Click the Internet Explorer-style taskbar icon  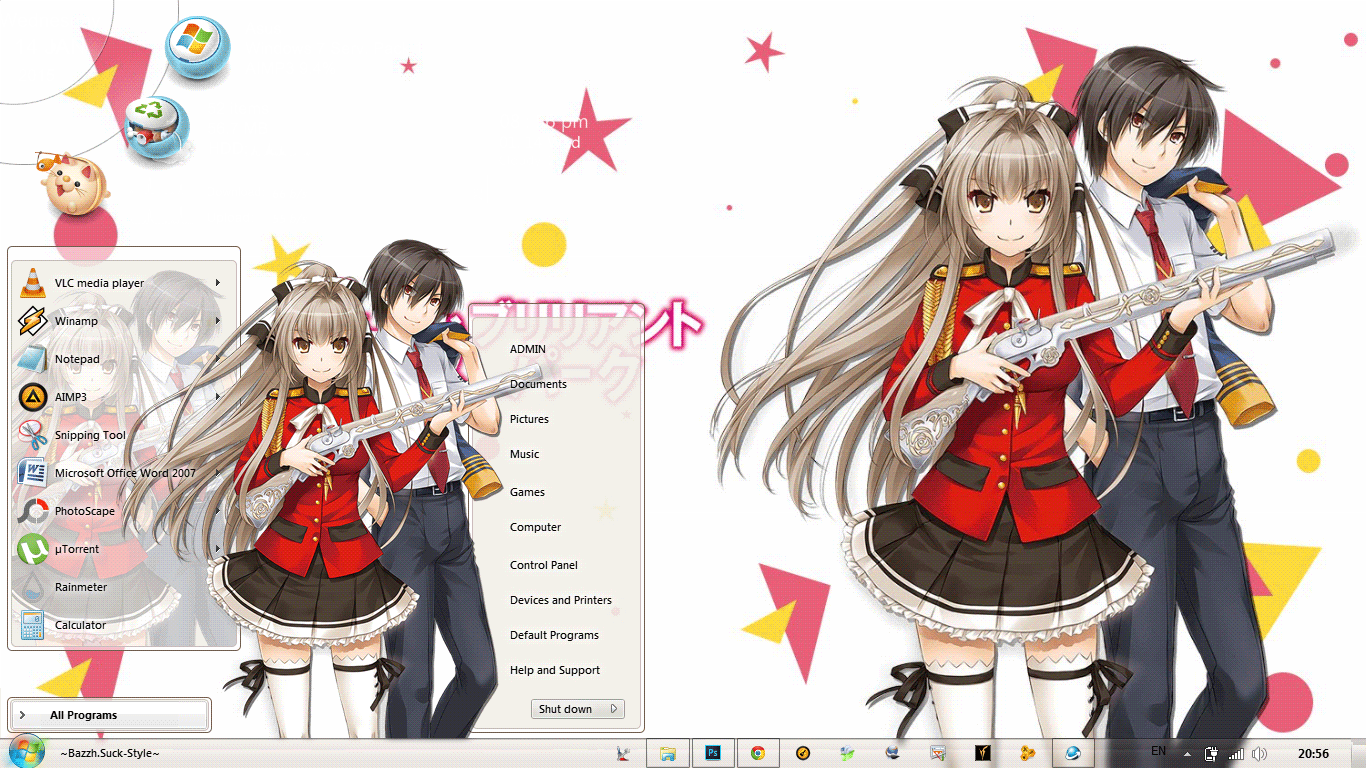click(1073, 753)
